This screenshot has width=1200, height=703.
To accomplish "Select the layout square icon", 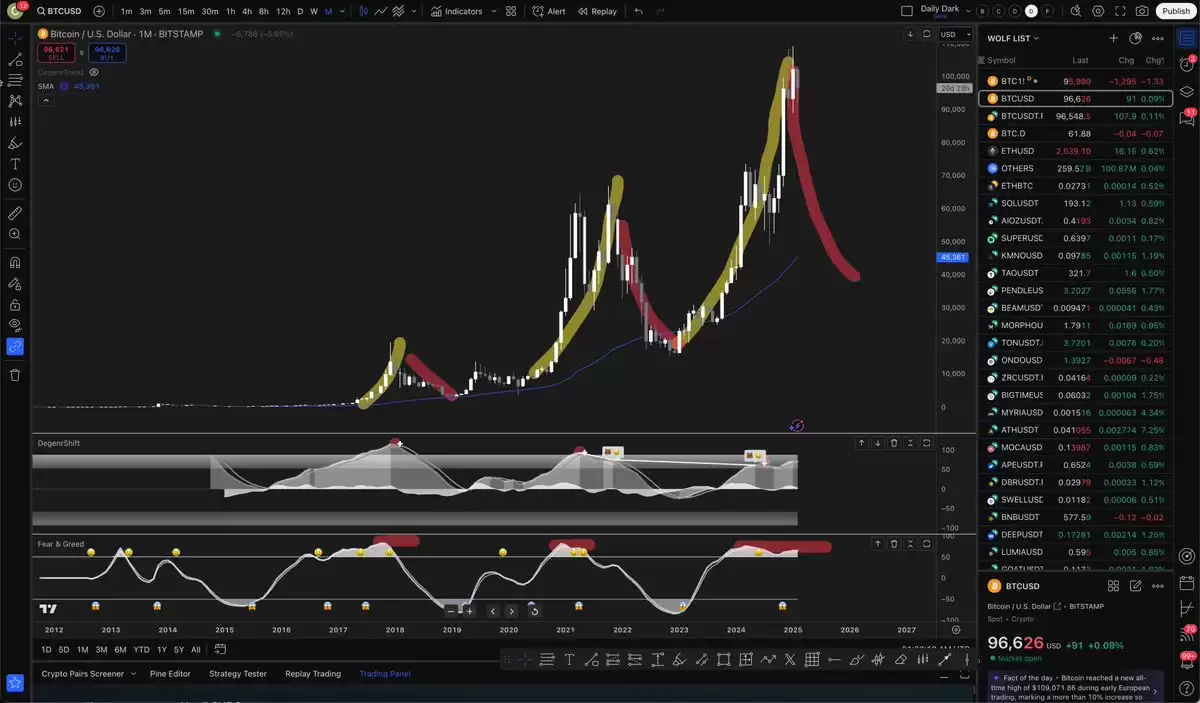I will click(x=907, y=11).
